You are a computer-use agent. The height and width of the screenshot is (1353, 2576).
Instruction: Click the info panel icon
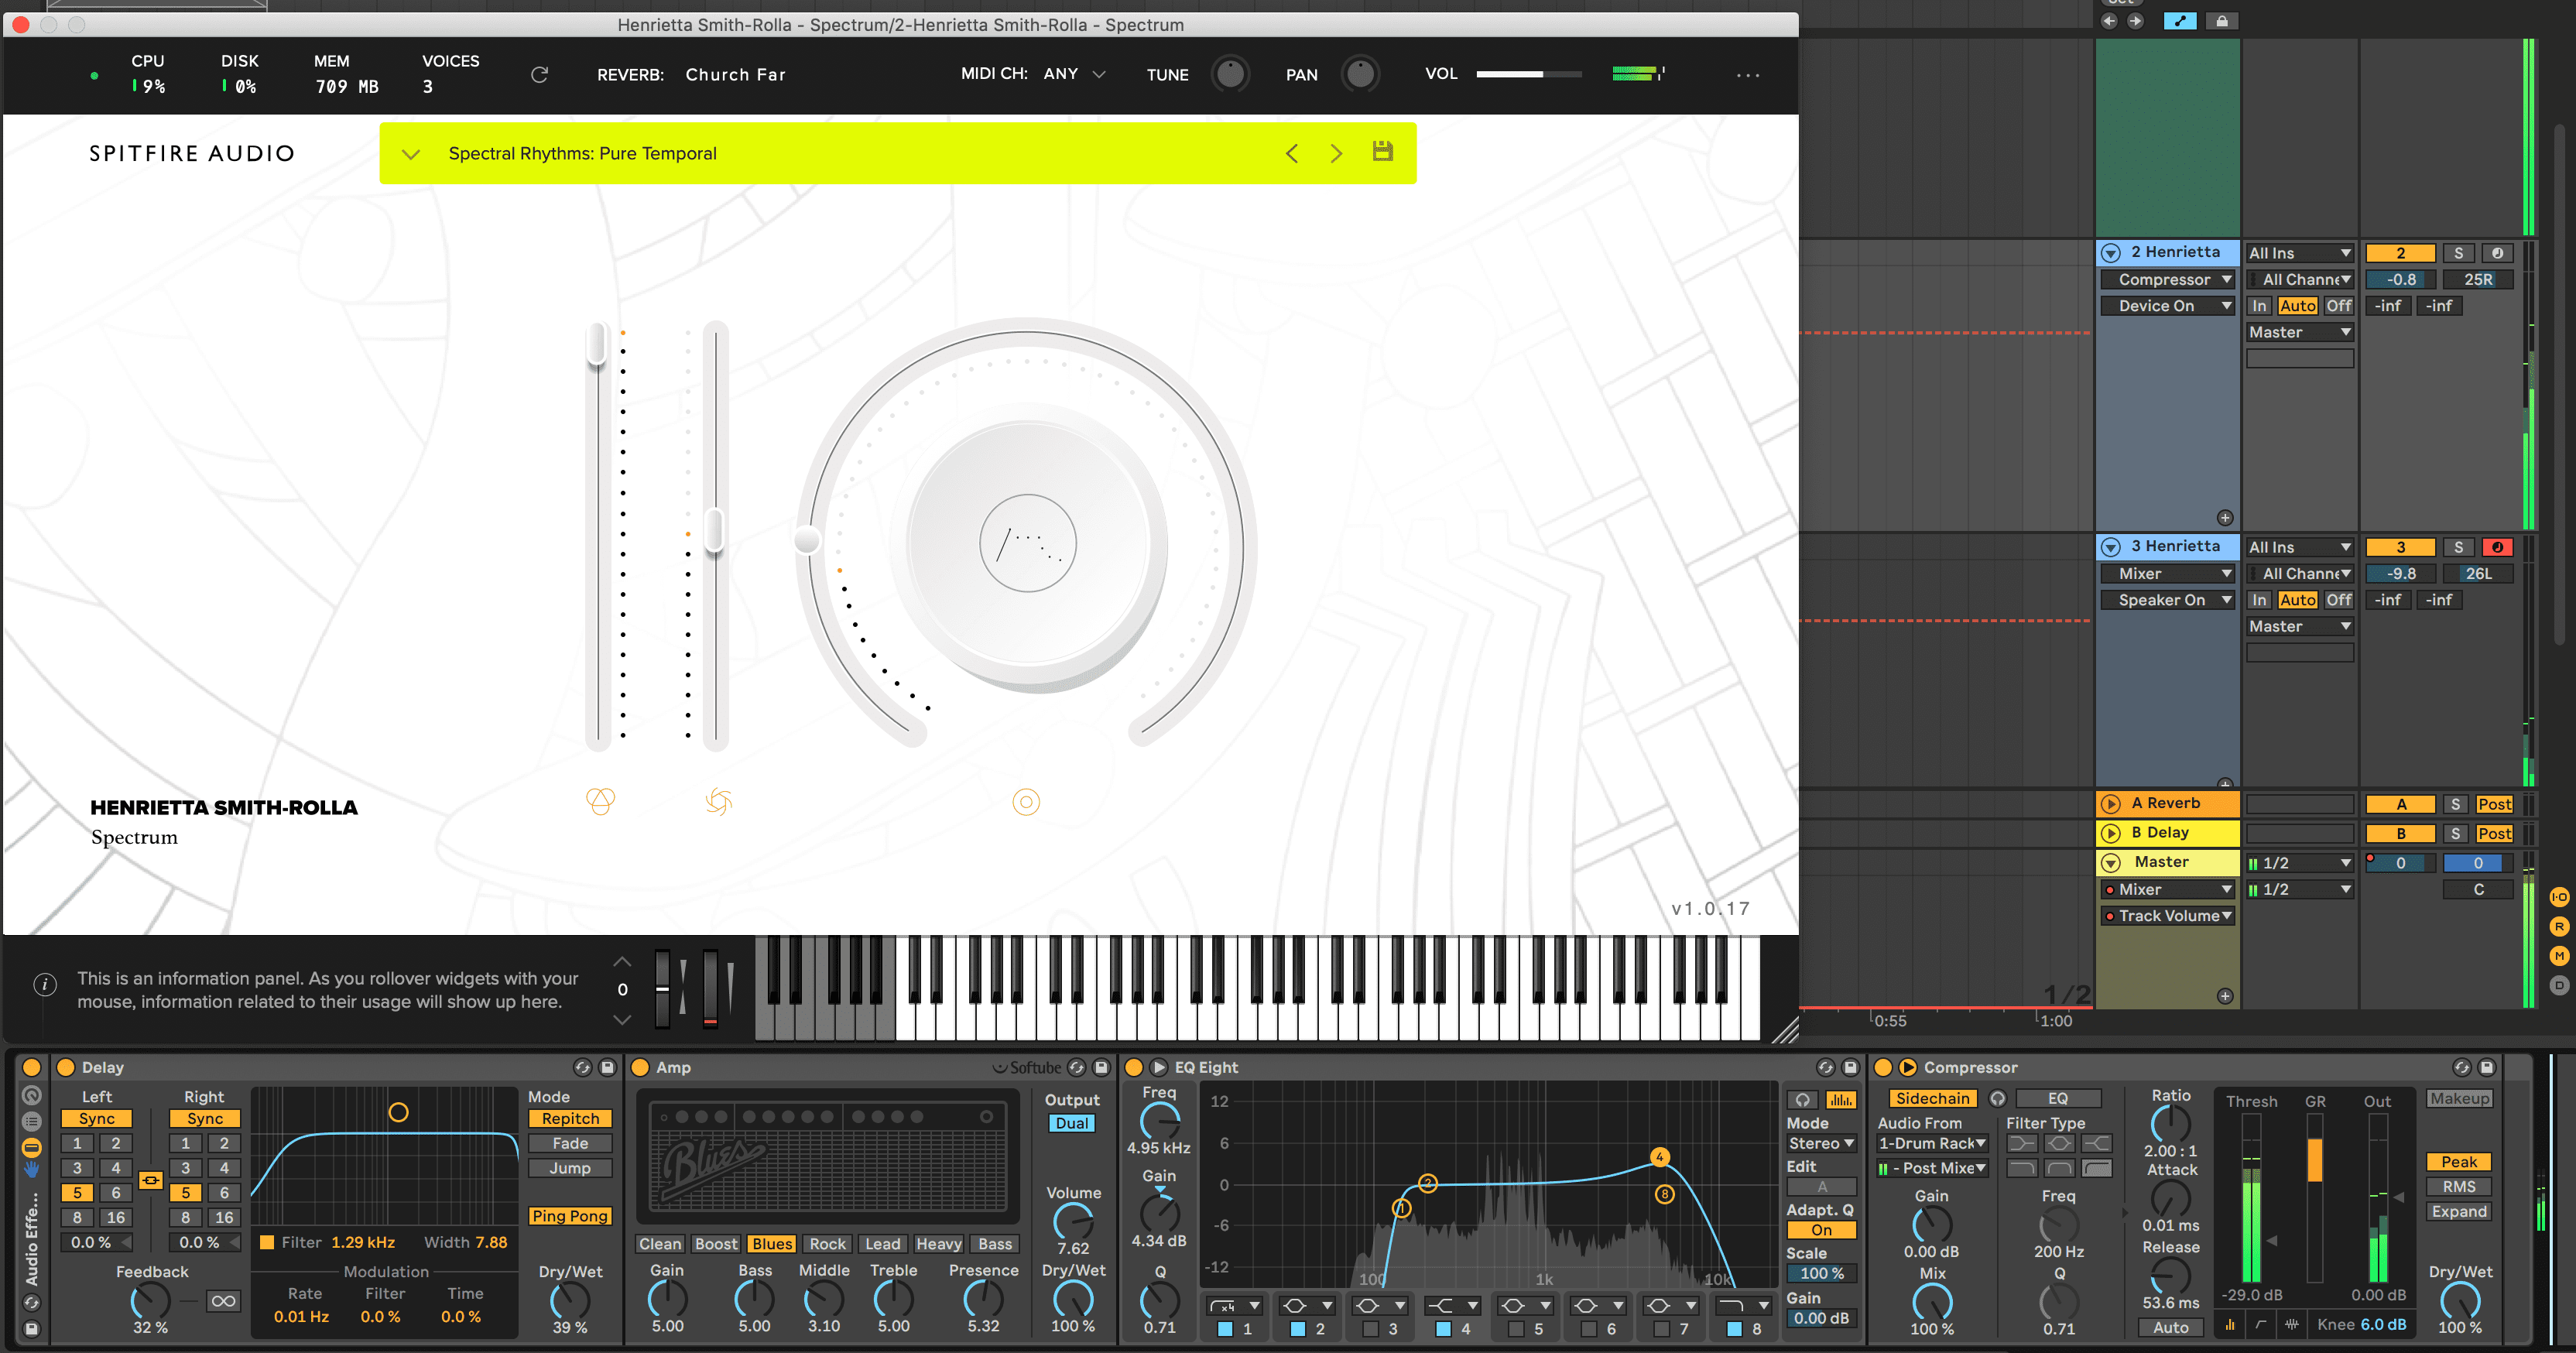pos(45,985)
